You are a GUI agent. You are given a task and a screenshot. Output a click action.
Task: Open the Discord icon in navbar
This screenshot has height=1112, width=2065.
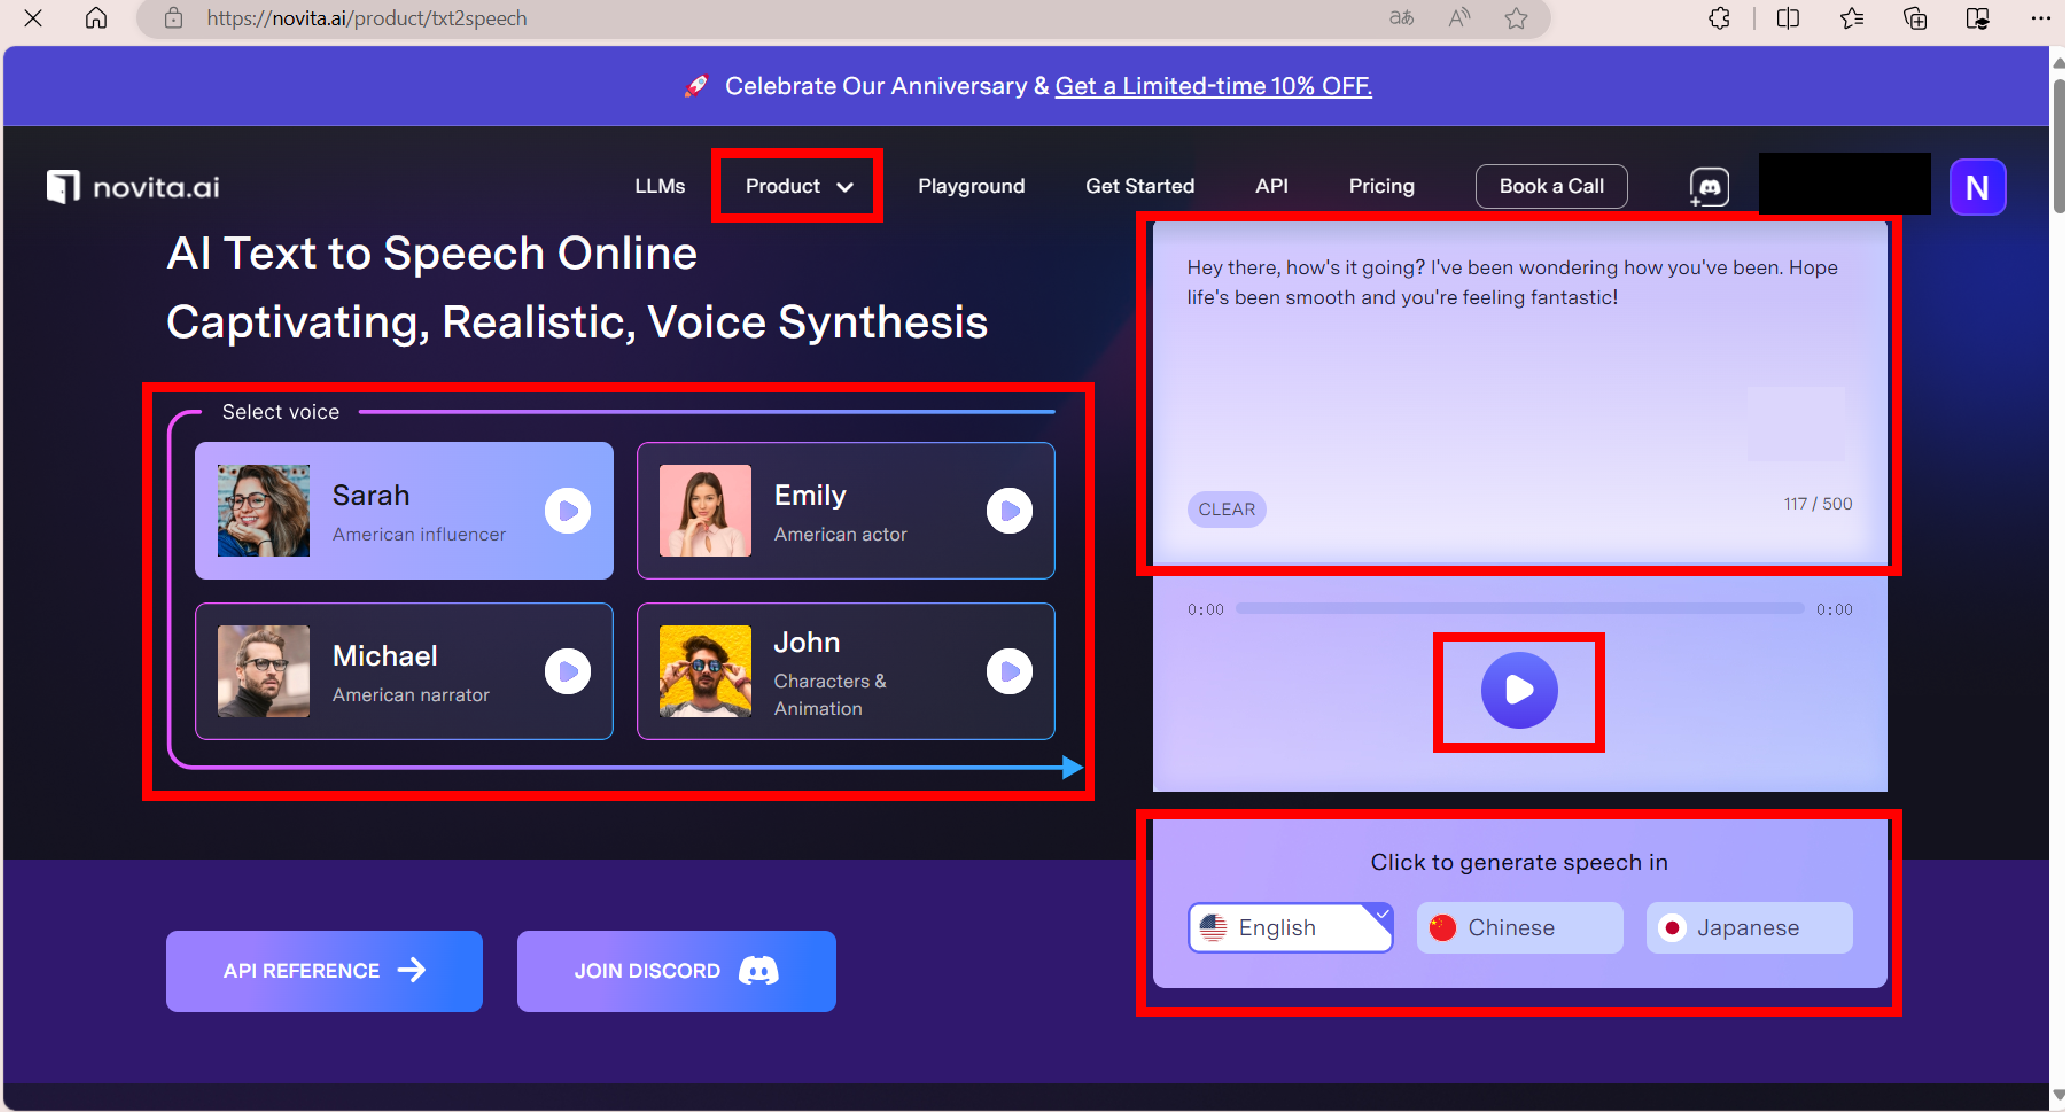(1709, 187)
